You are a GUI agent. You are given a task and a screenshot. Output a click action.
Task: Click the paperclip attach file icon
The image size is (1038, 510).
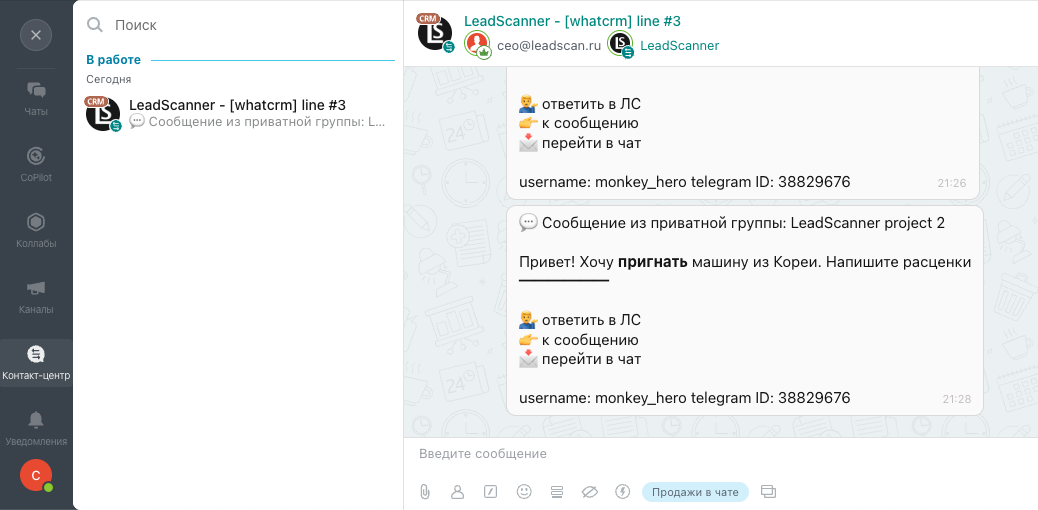425,492
